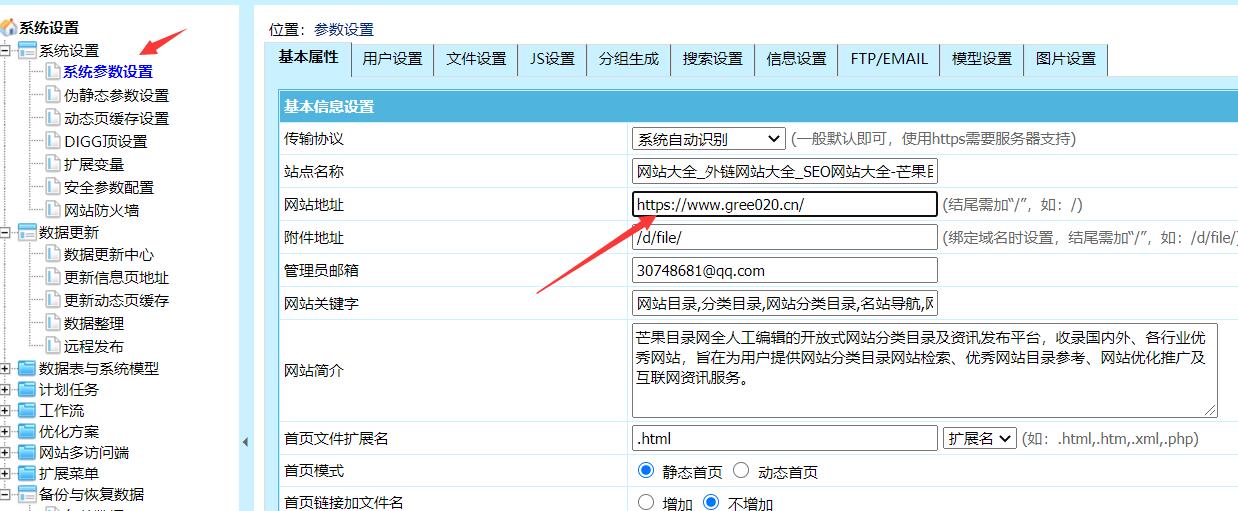Open 伪静态参数设置 in the sidebar
The width and height of the screenshot is (1238, 511).
(116, 96)
